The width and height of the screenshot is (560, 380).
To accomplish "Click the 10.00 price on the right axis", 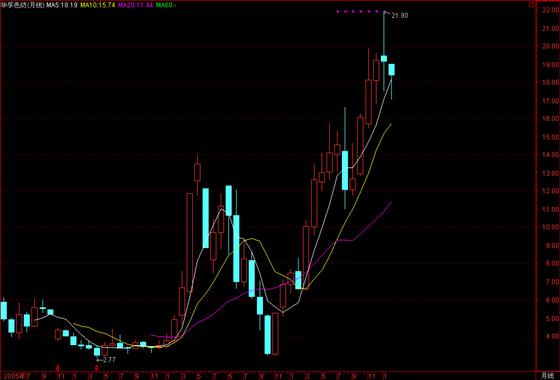I will point(549,227).
